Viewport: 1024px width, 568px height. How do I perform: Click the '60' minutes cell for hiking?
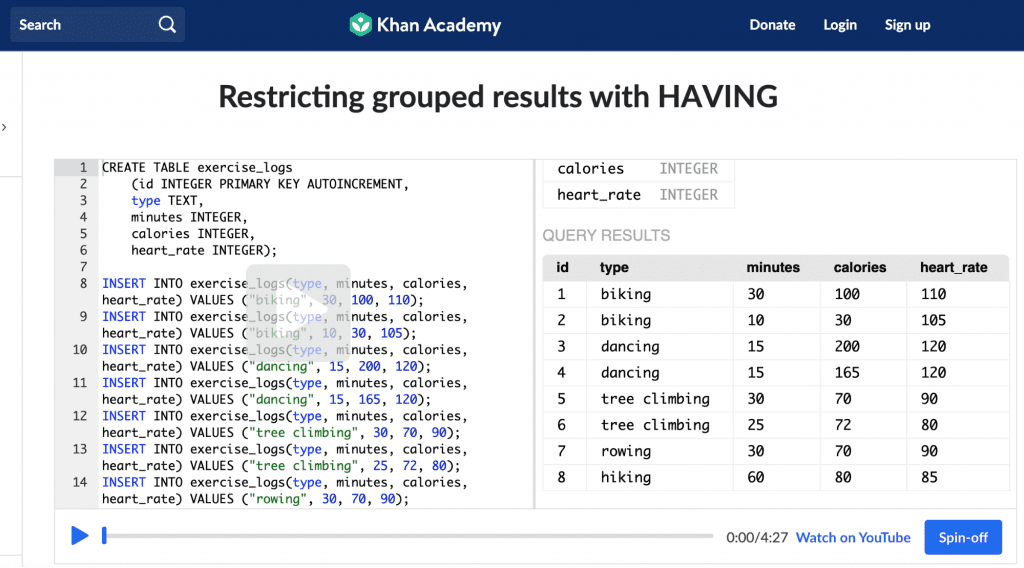click(756, 477)
